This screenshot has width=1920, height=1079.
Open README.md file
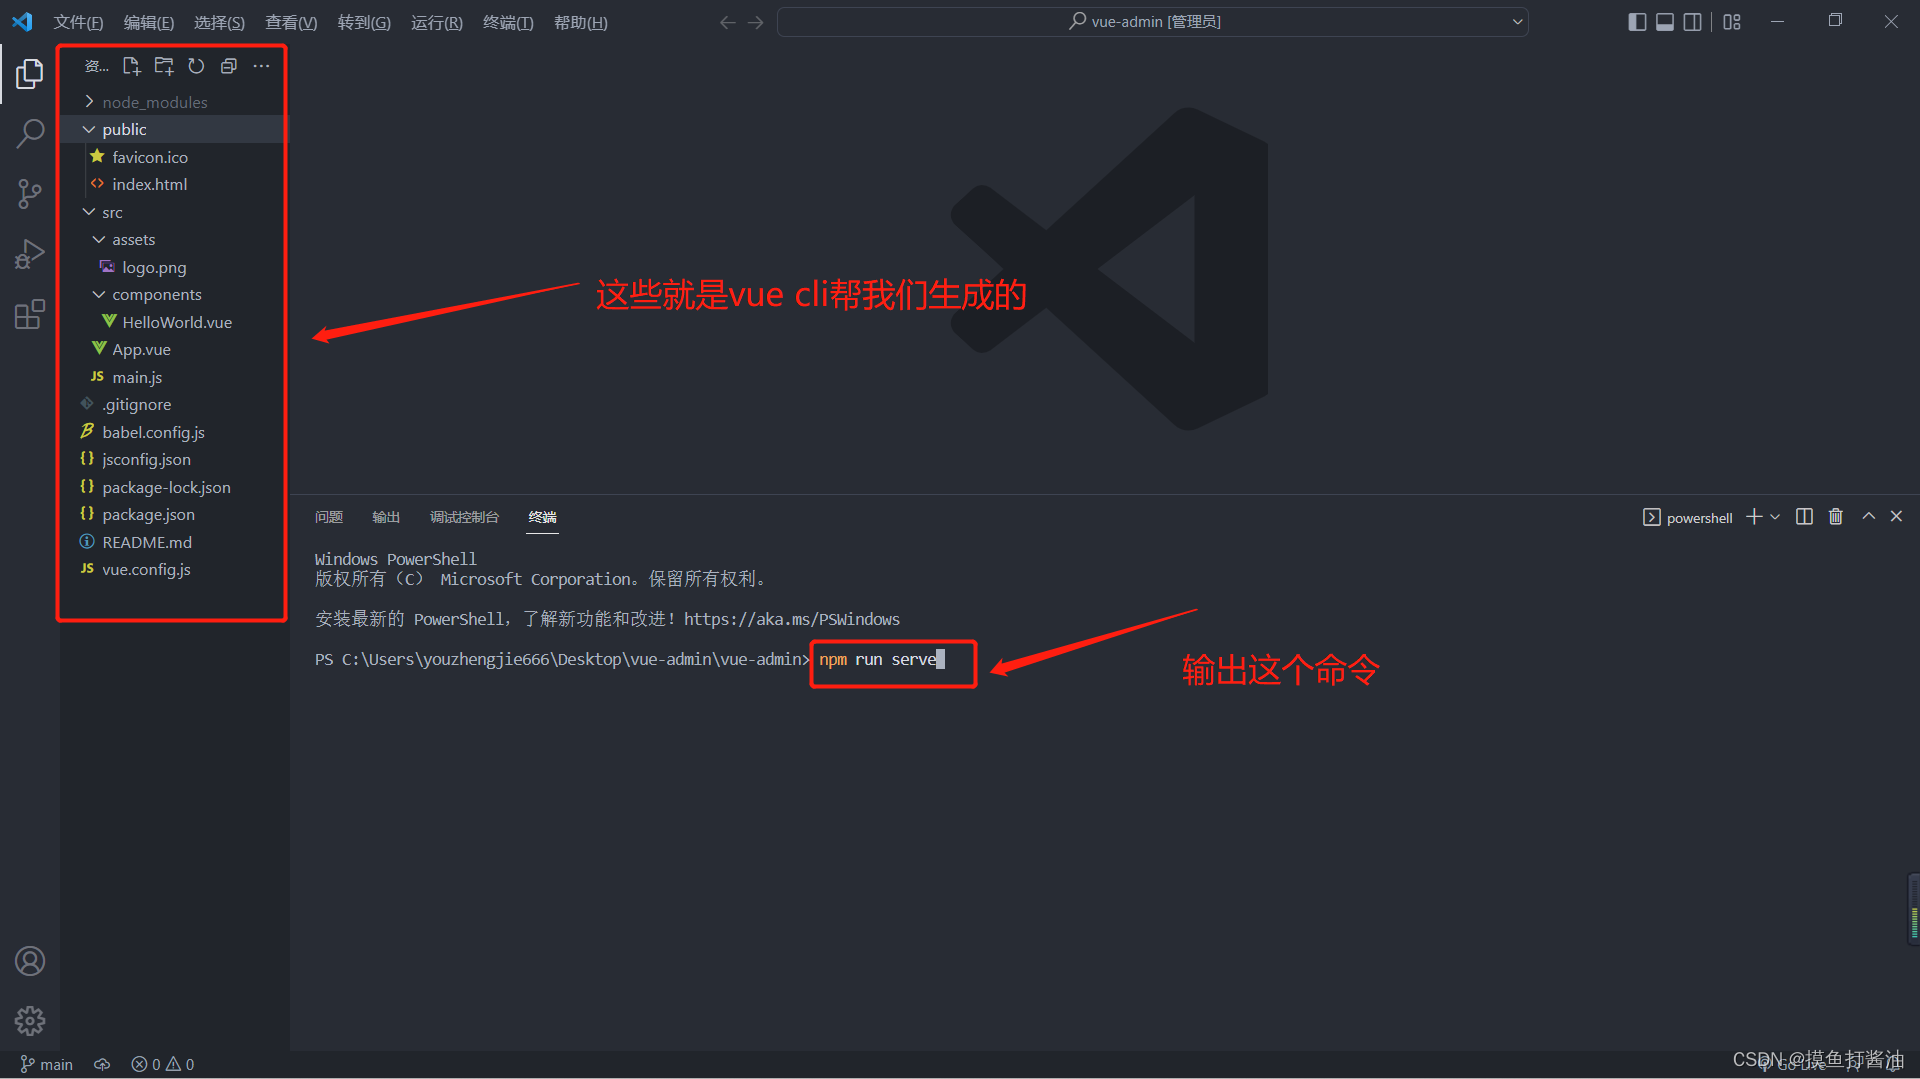pos(173,542)
